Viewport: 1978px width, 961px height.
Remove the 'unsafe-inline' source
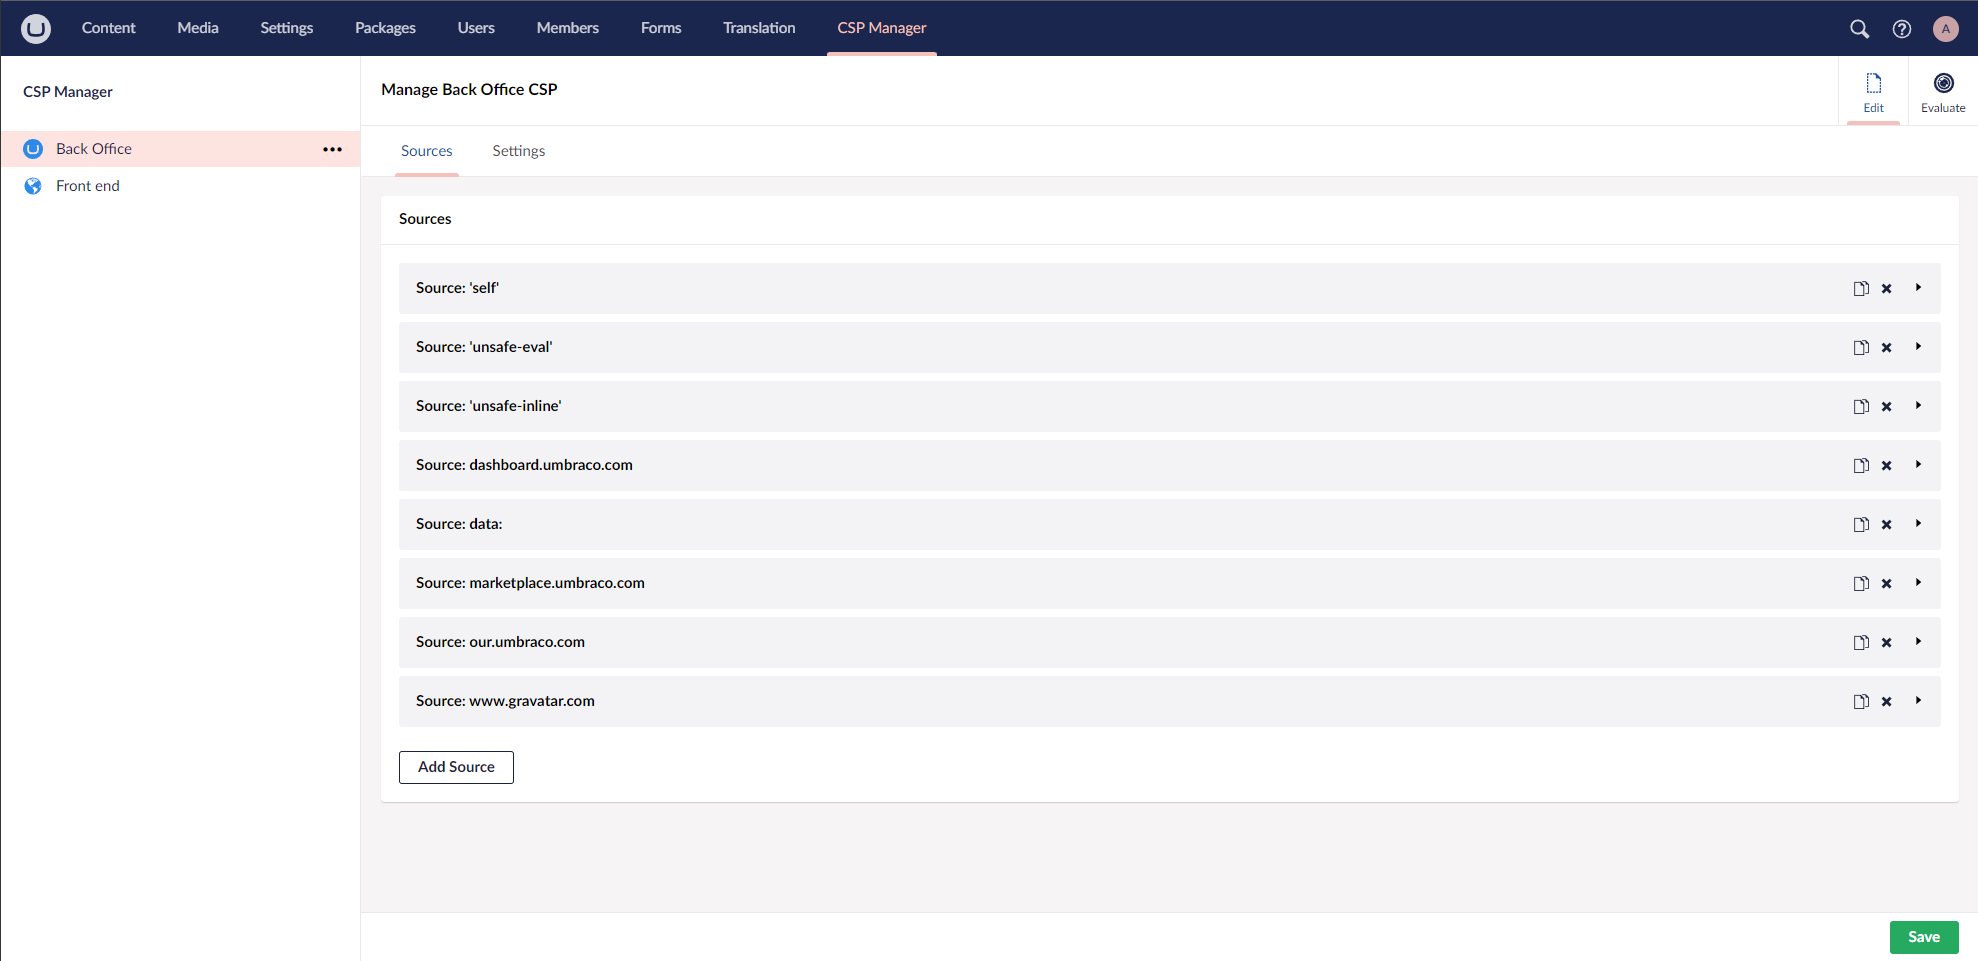(x=1887, y=407)
